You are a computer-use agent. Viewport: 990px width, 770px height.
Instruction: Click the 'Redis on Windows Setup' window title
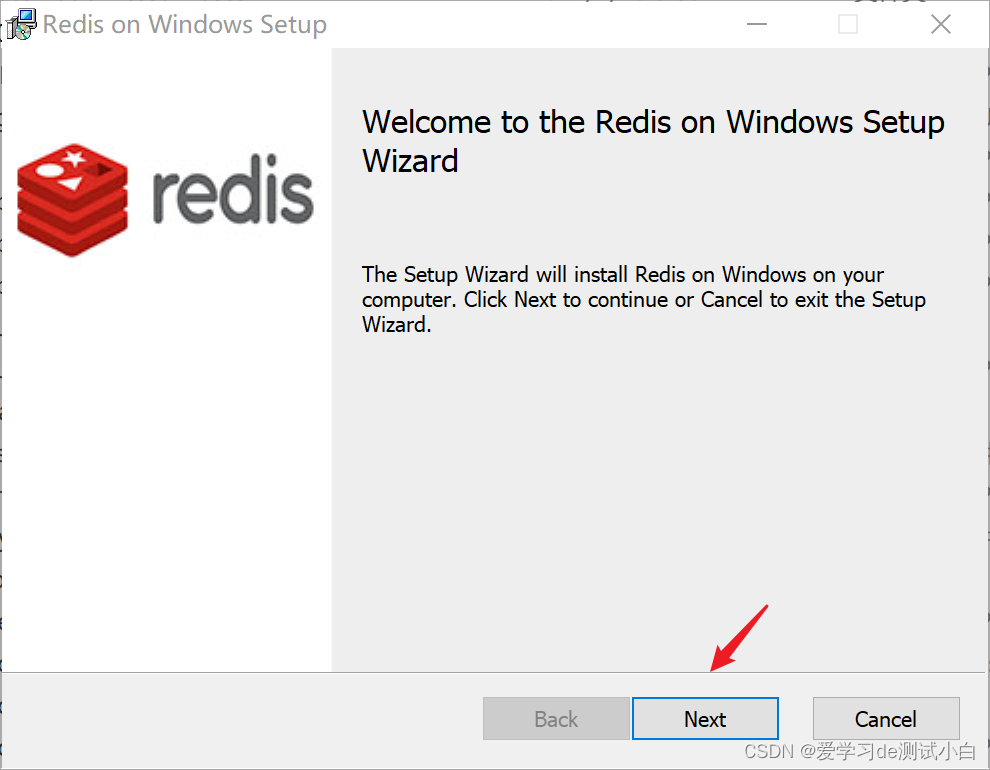click(185, 25)
